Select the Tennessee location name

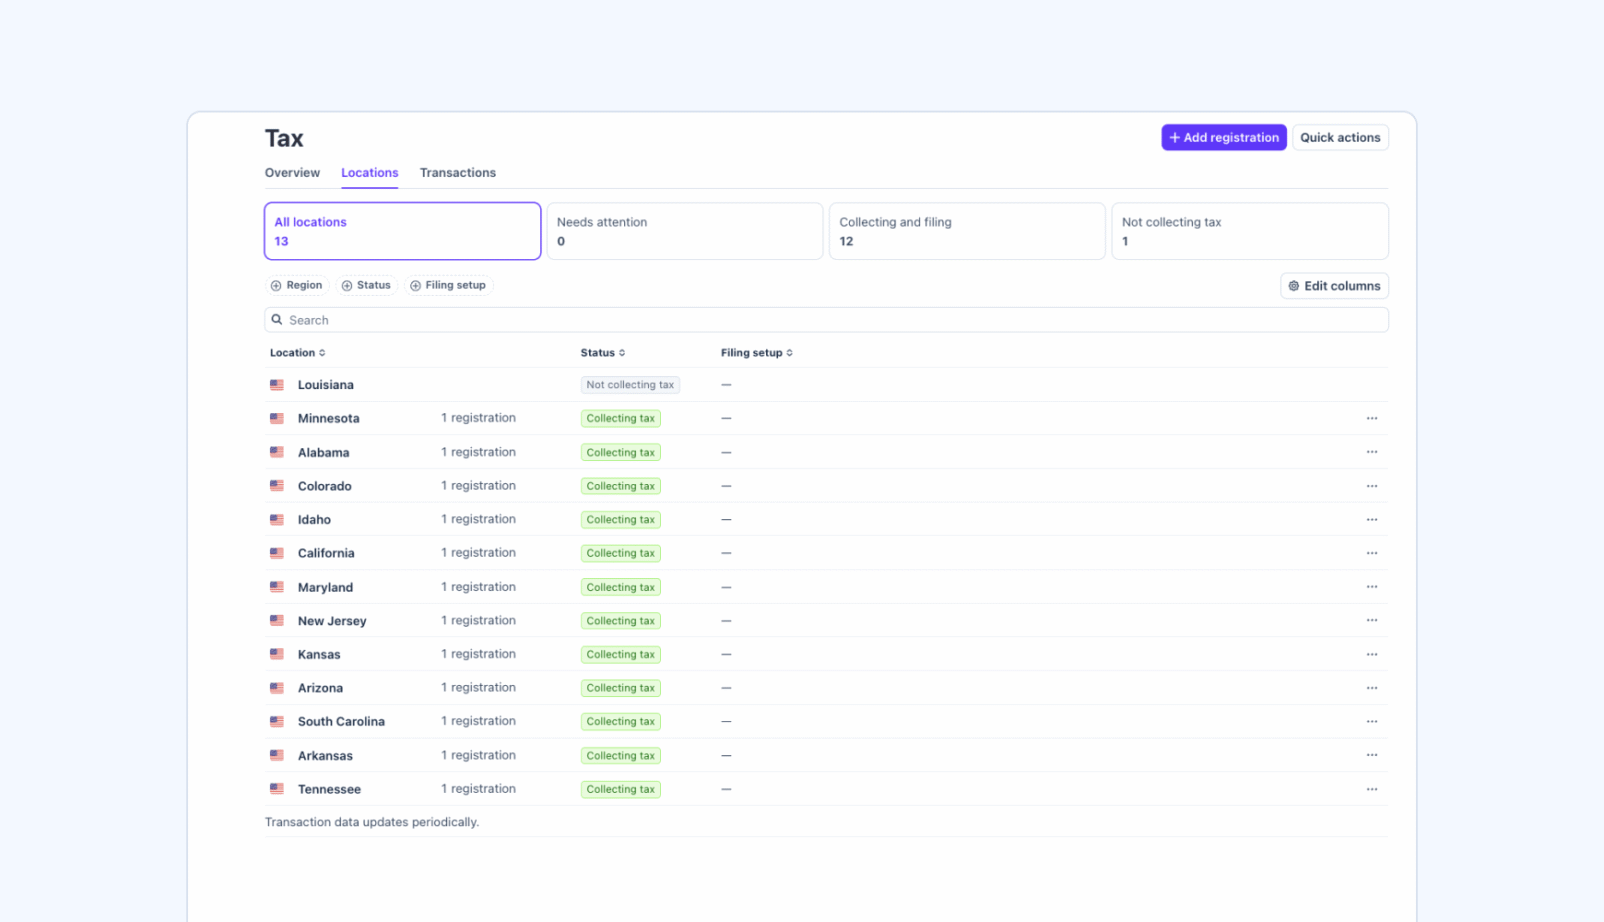[329, 789]
